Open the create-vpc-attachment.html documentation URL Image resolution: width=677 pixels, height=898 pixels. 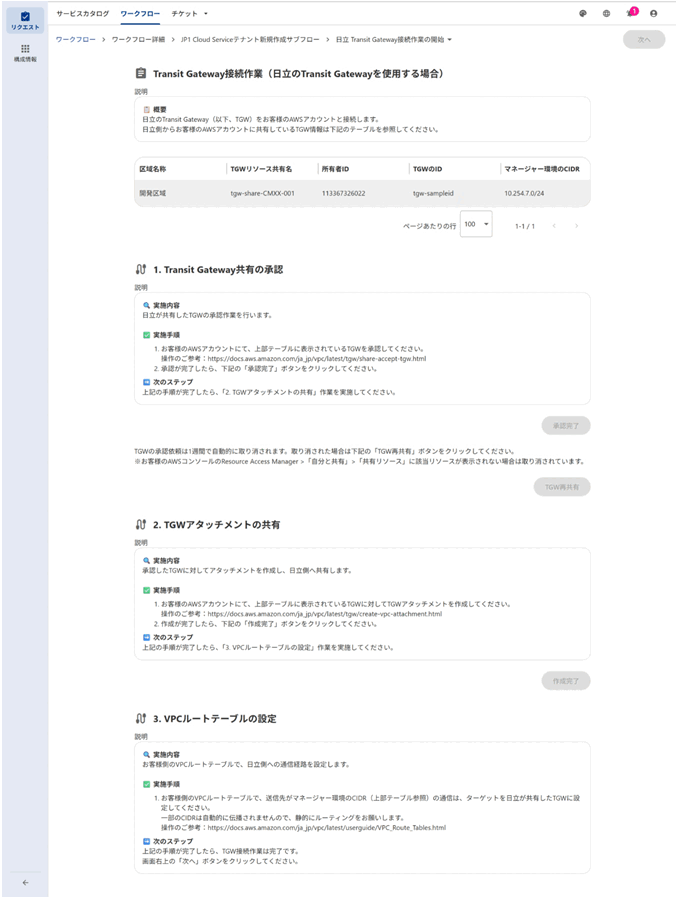(x=325, y=614)
